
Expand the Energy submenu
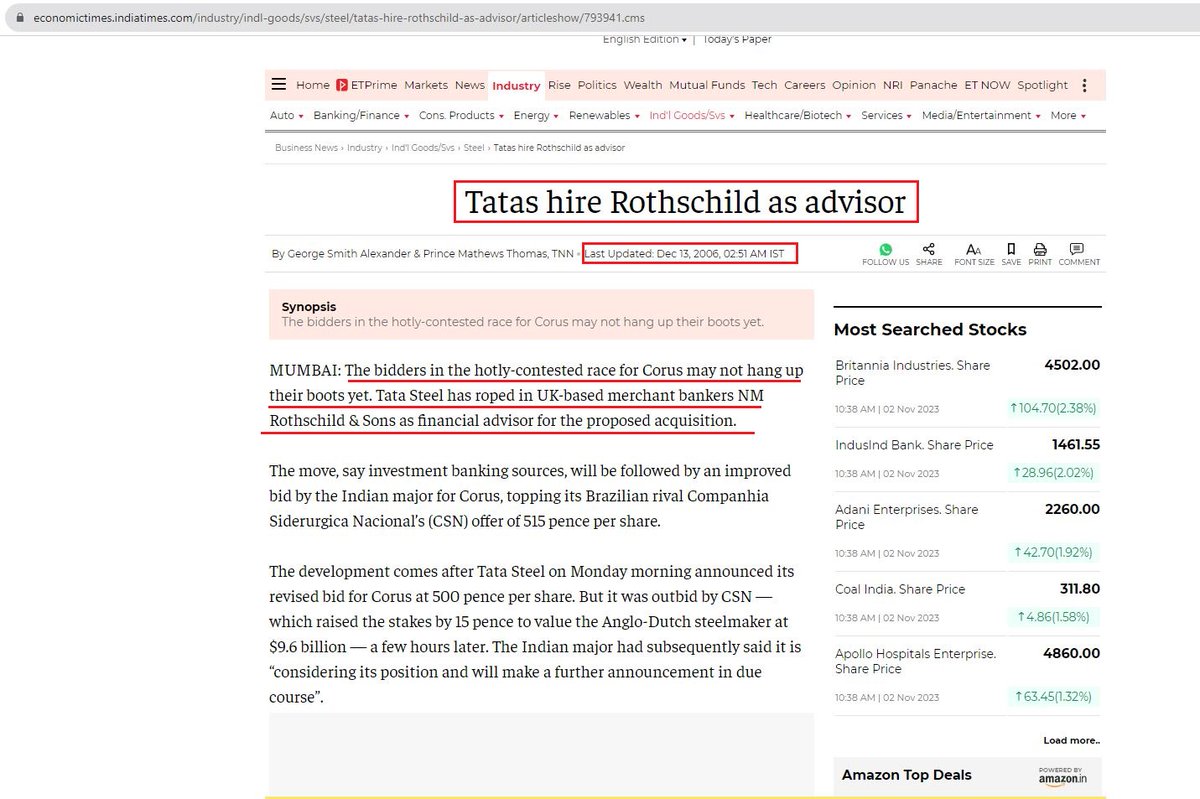[x=536, y=116]
